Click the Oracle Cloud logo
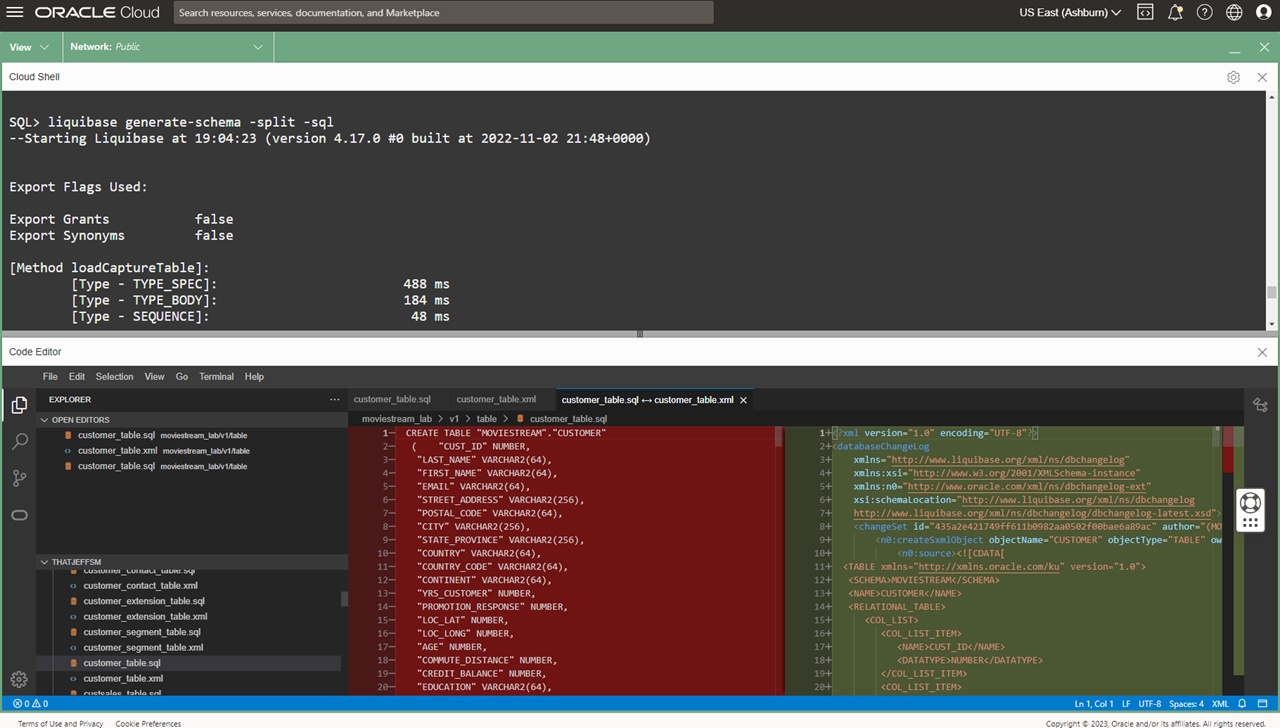The width and height of the screenshot is (1280, 728). point(97,13)
